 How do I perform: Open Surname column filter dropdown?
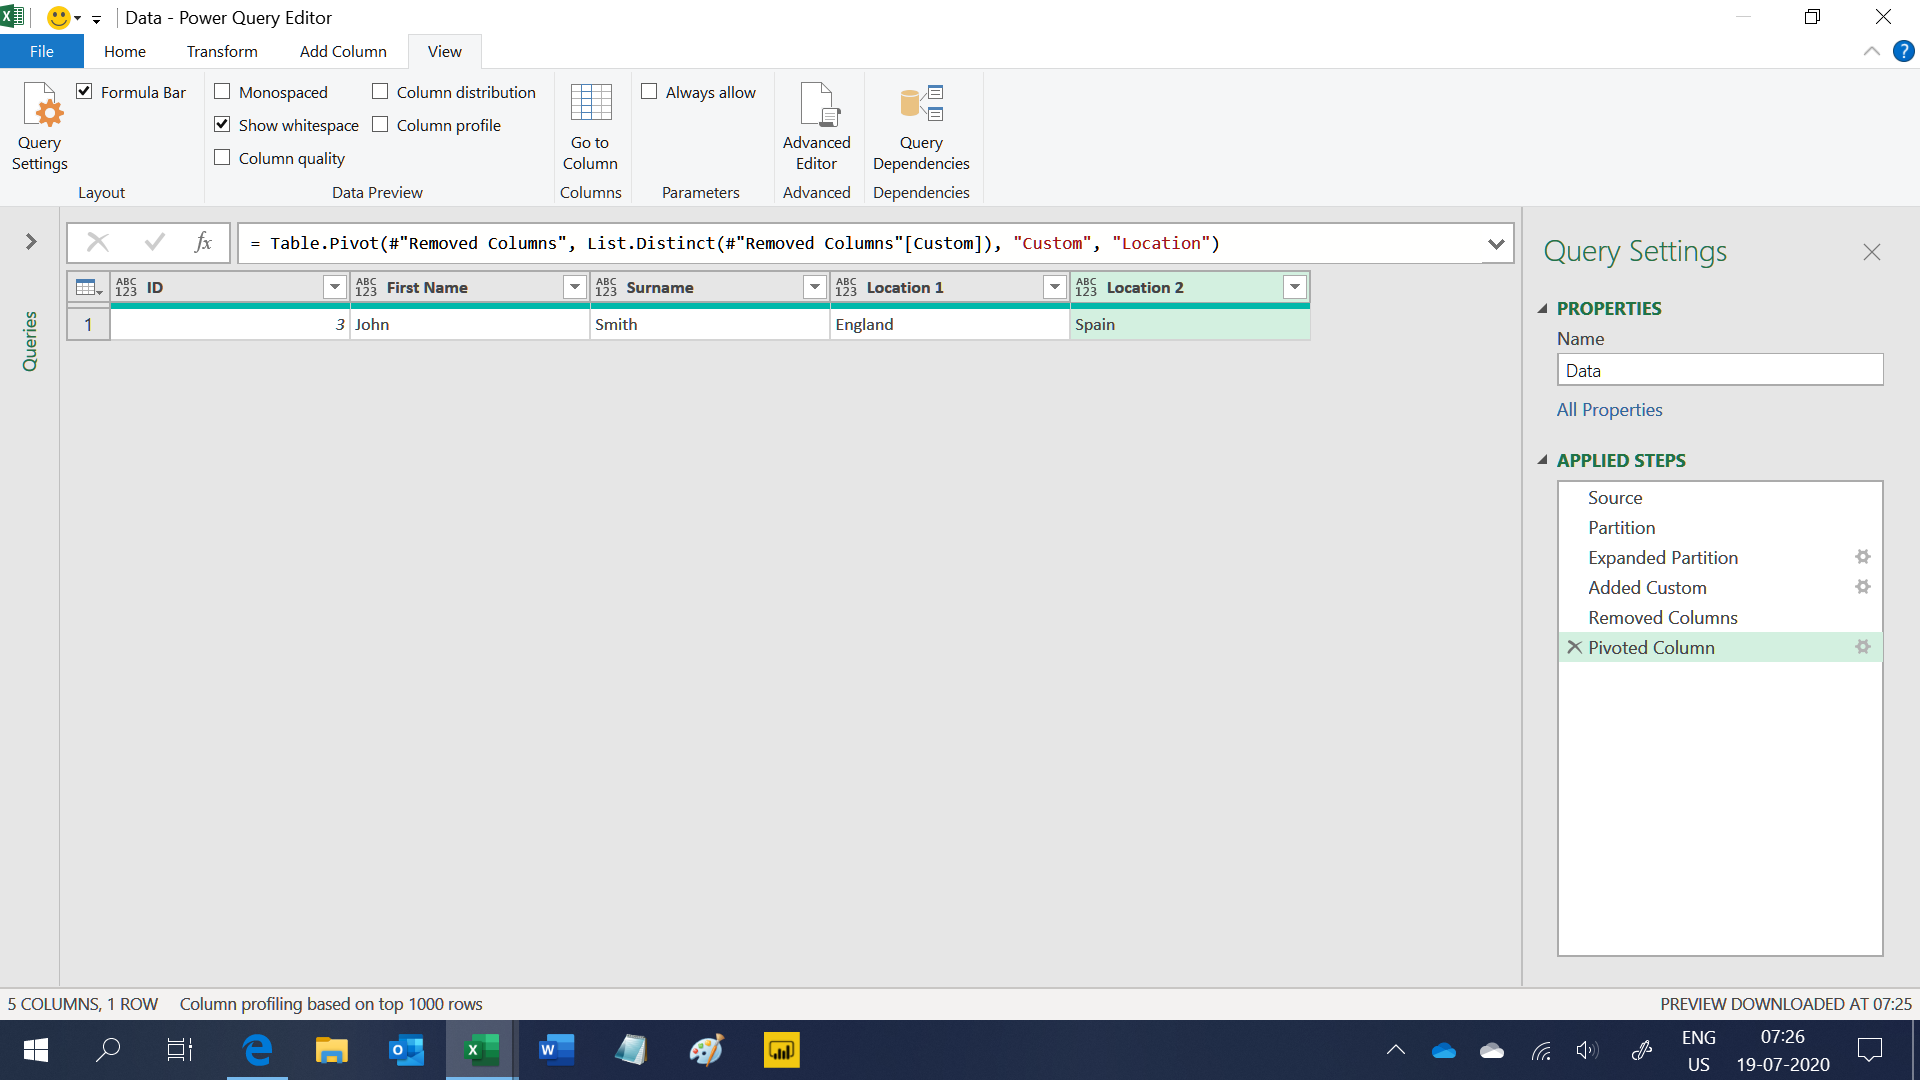(x=815, y=288)
